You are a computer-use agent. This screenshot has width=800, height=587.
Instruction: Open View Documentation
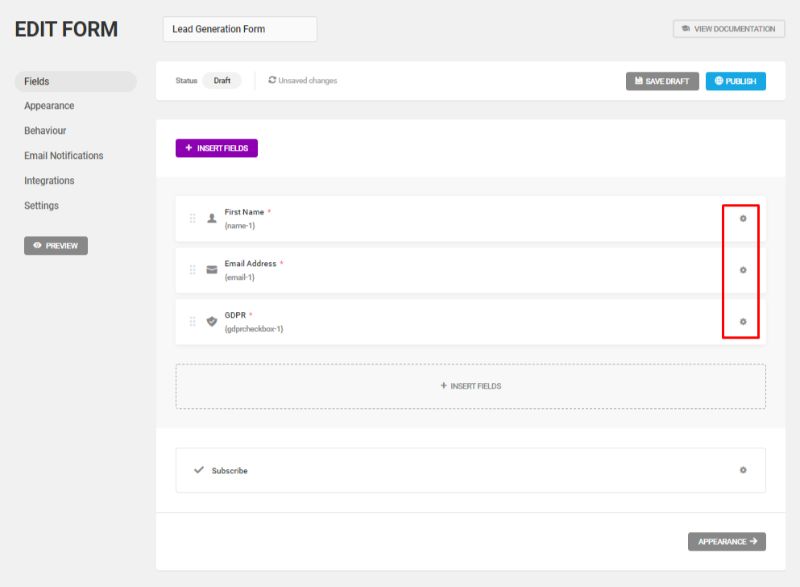point(729,29)
